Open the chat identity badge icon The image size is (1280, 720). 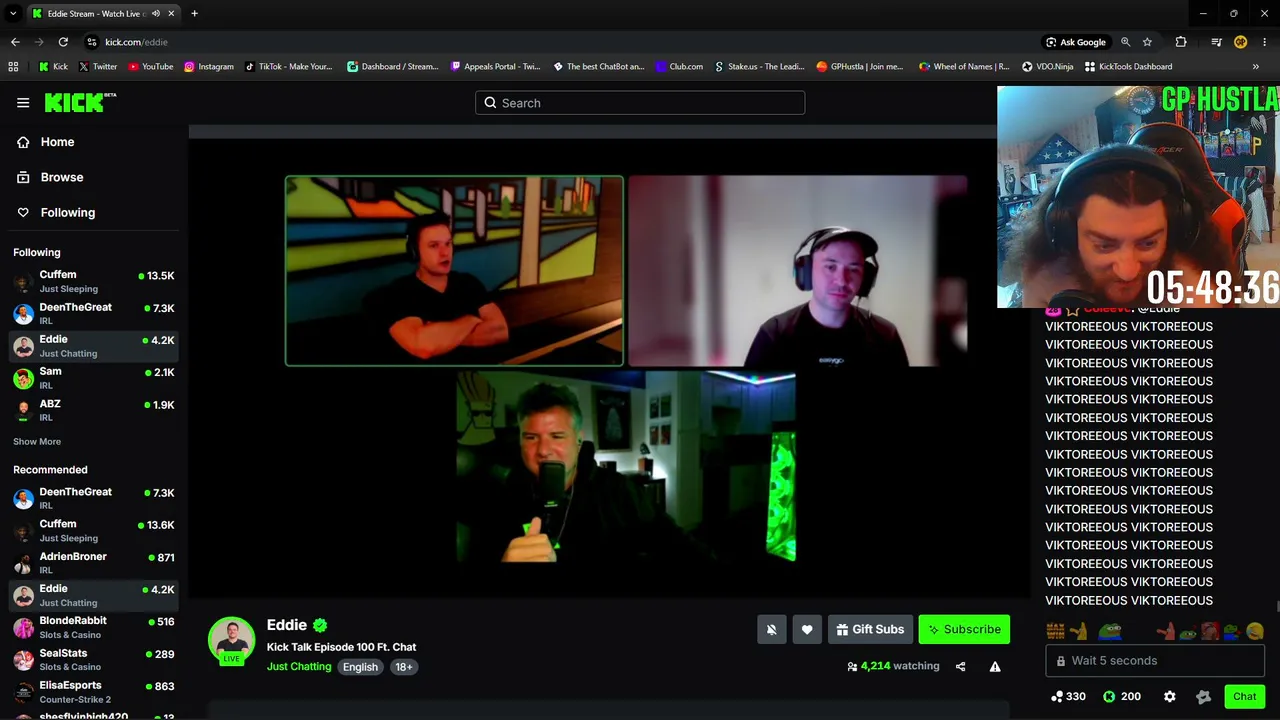point(1203,697)
